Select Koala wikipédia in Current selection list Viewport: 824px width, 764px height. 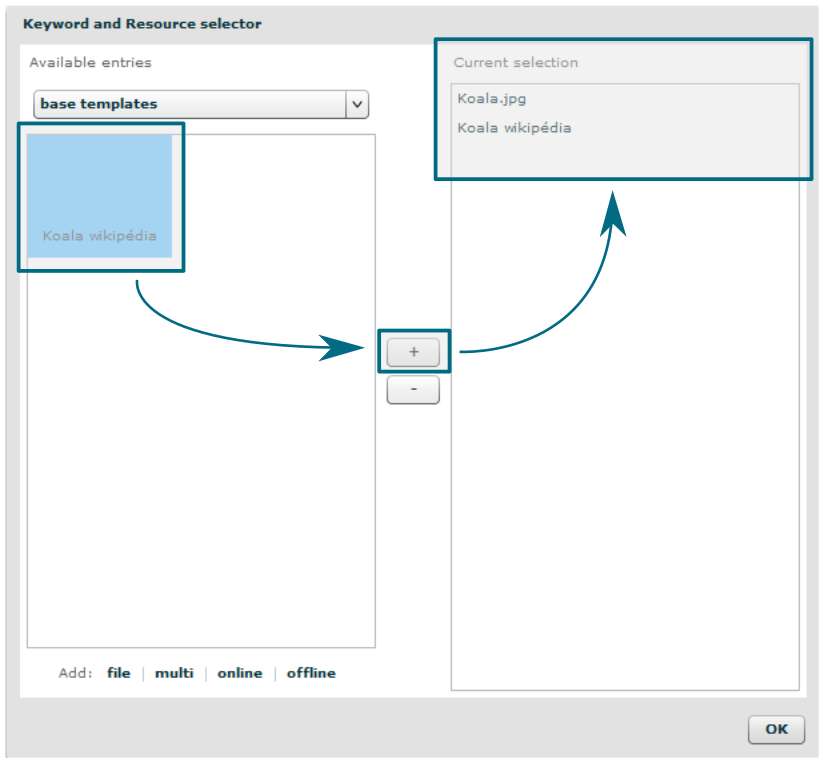click(514, 127)
